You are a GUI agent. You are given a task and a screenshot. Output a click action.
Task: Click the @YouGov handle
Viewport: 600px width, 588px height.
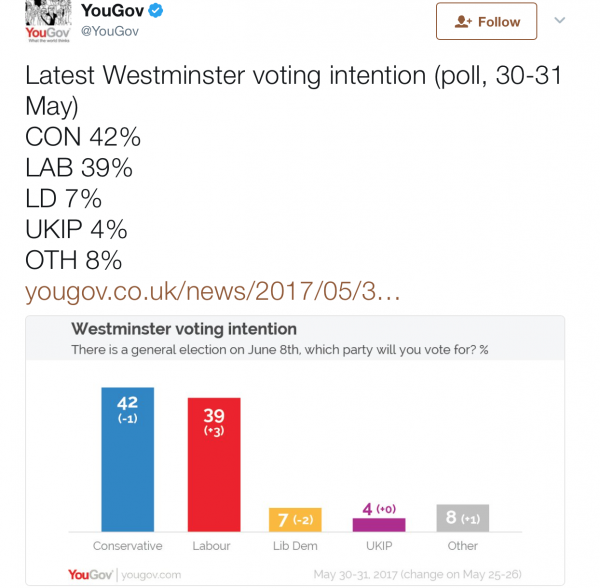(x=110, y=31)
